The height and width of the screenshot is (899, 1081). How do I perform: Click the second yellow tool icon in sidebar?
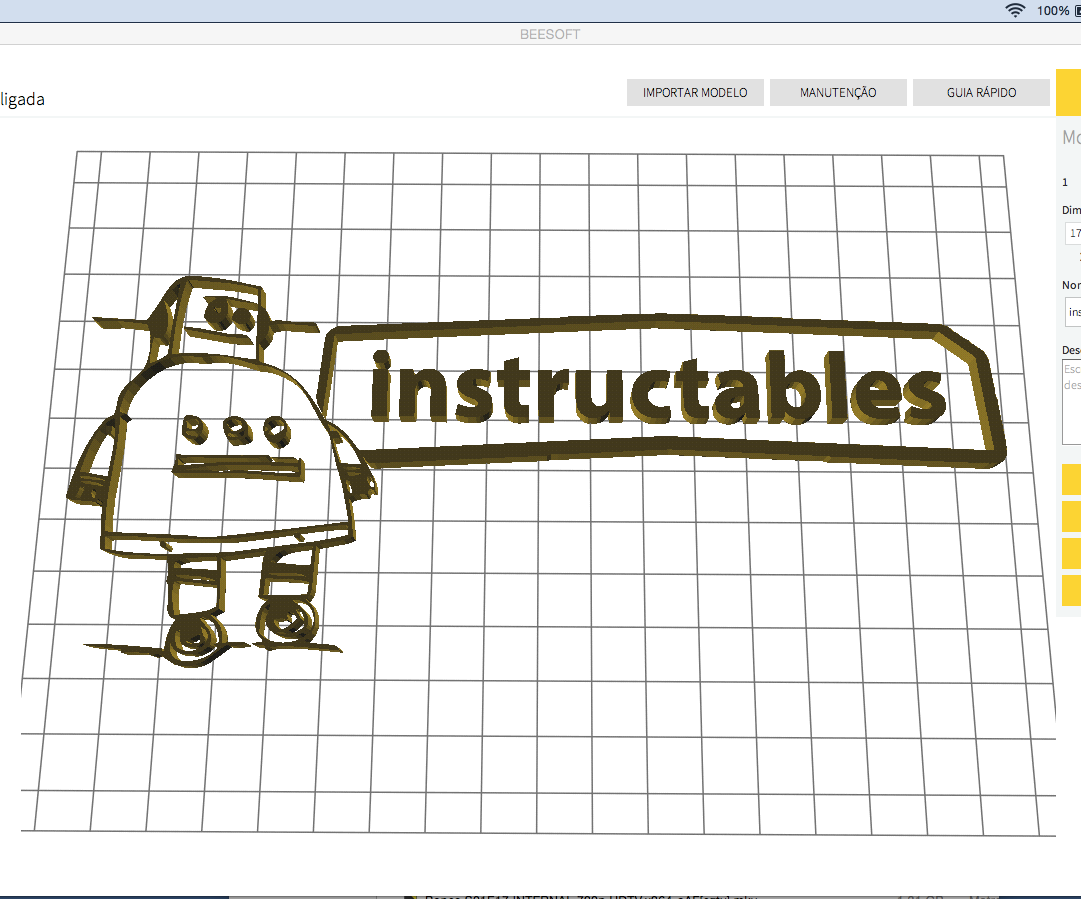pyautogui.click(x=1070, y=516)
